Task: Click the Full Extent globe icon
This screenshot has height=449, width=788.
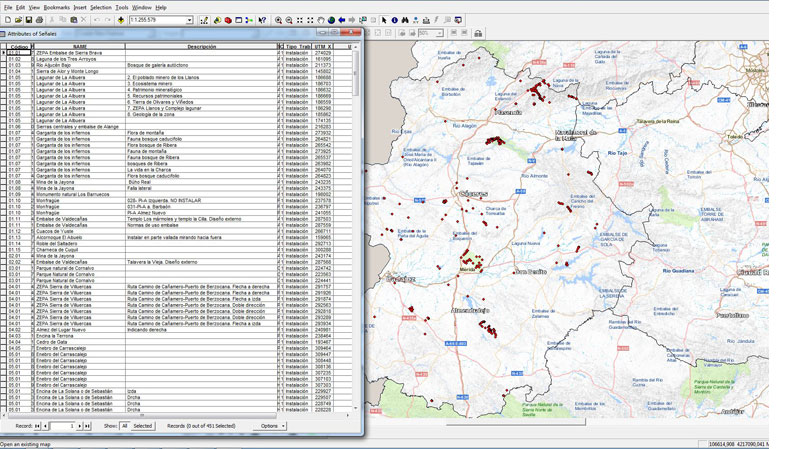Action: [x=331, y=20]
